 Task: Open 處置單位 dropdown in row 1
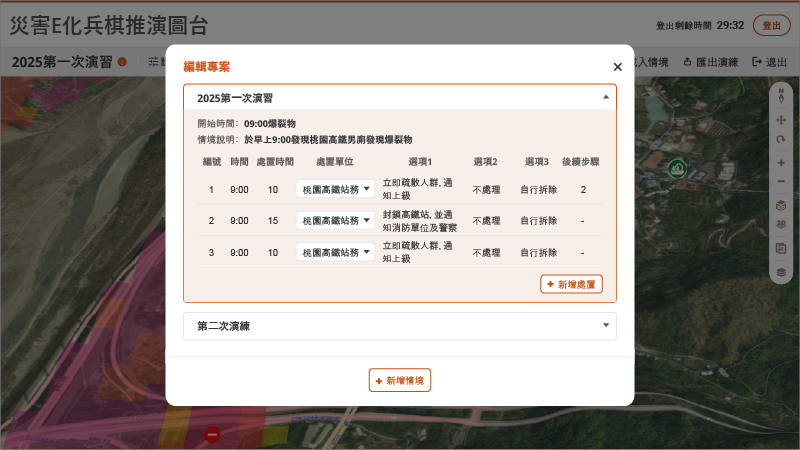point(335,189)
